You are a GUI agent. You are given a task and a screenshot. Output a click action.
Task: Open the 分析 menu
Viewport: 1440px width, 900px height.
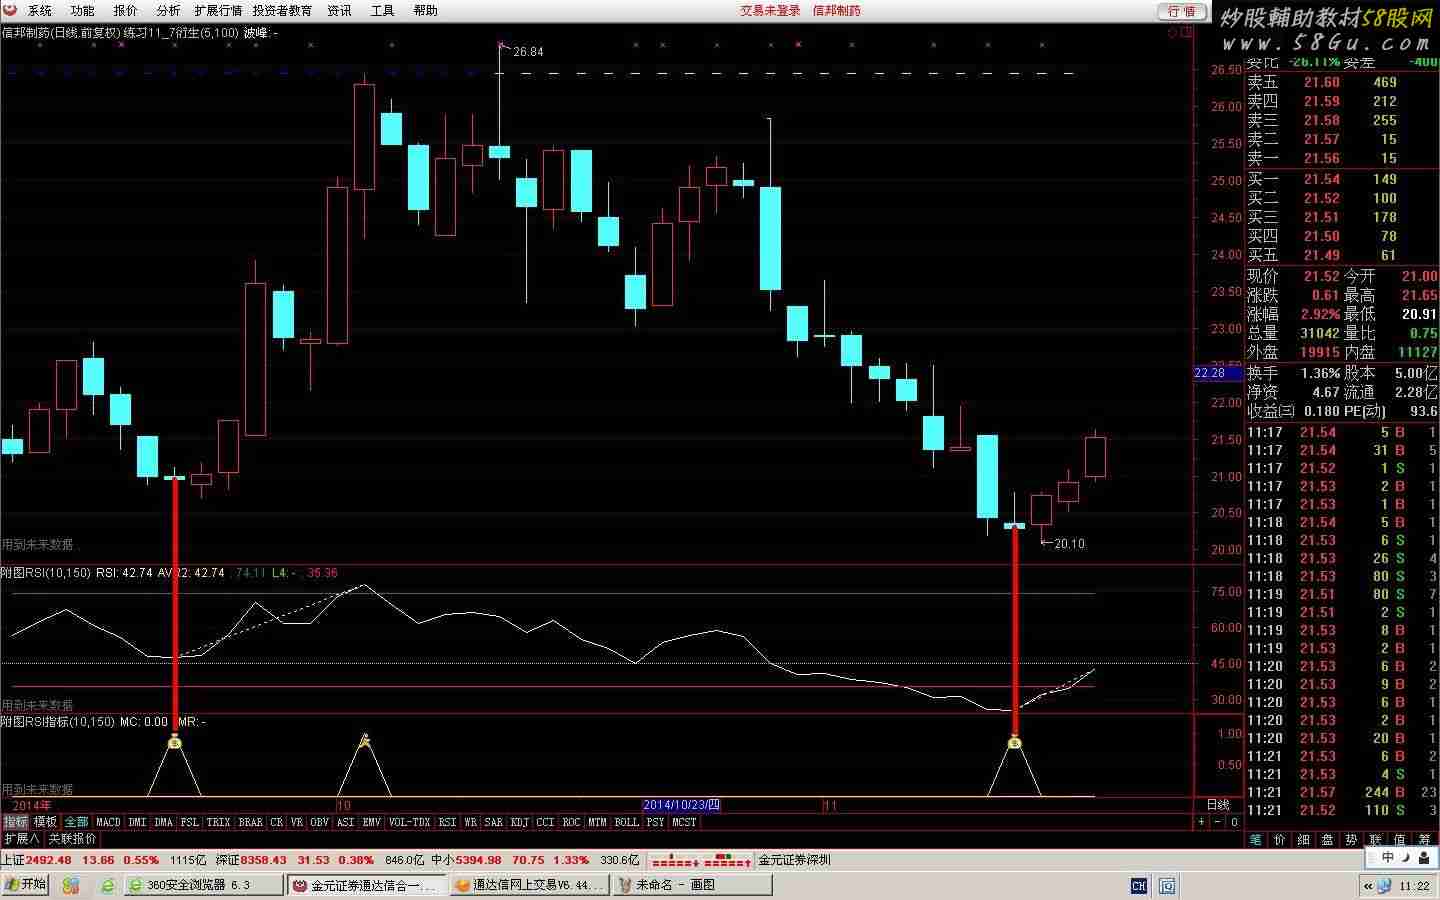(x=168, y=10)
